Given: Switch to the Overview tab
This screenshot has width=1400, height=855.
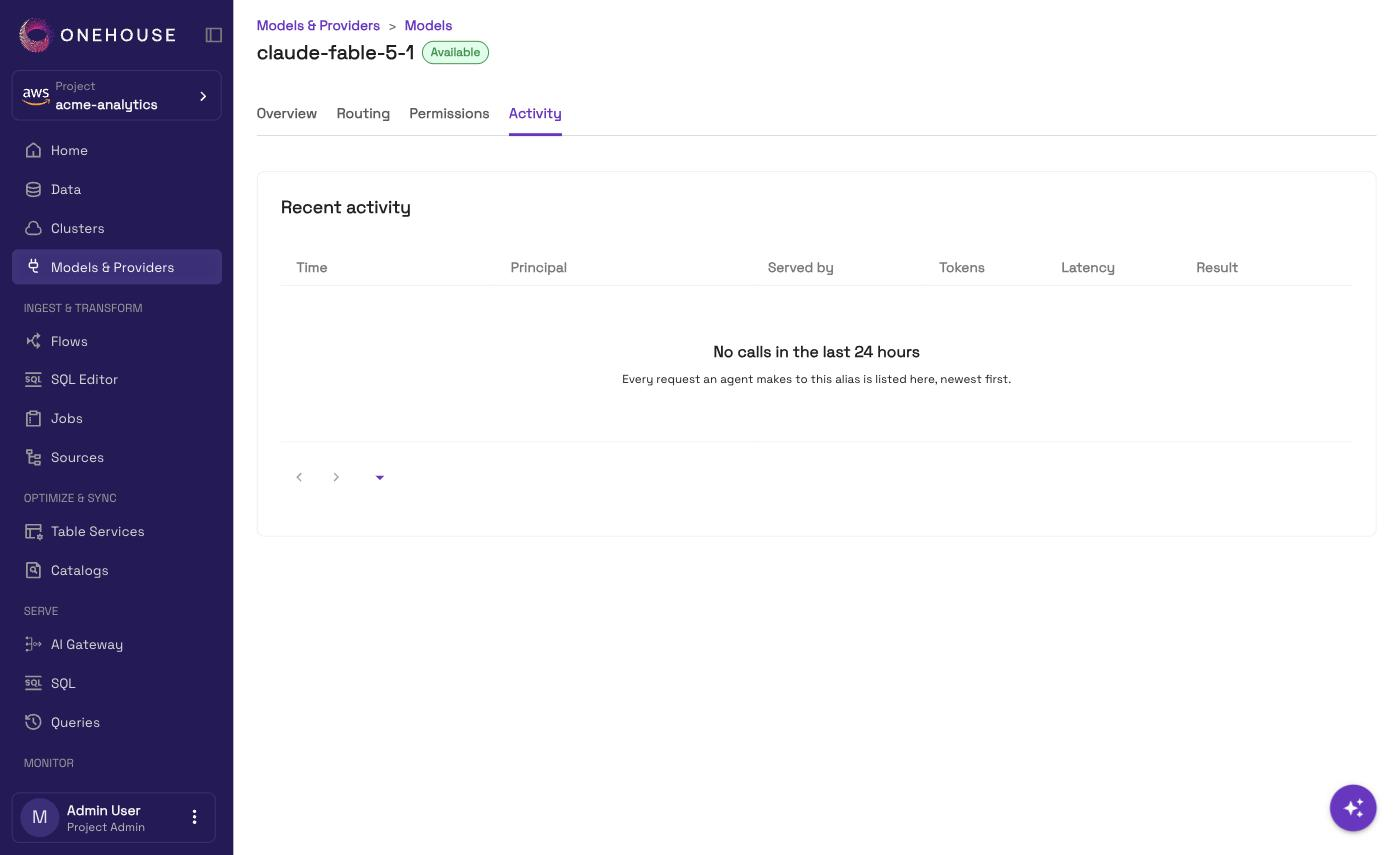Looking at the screenshot, I should 287,113.
